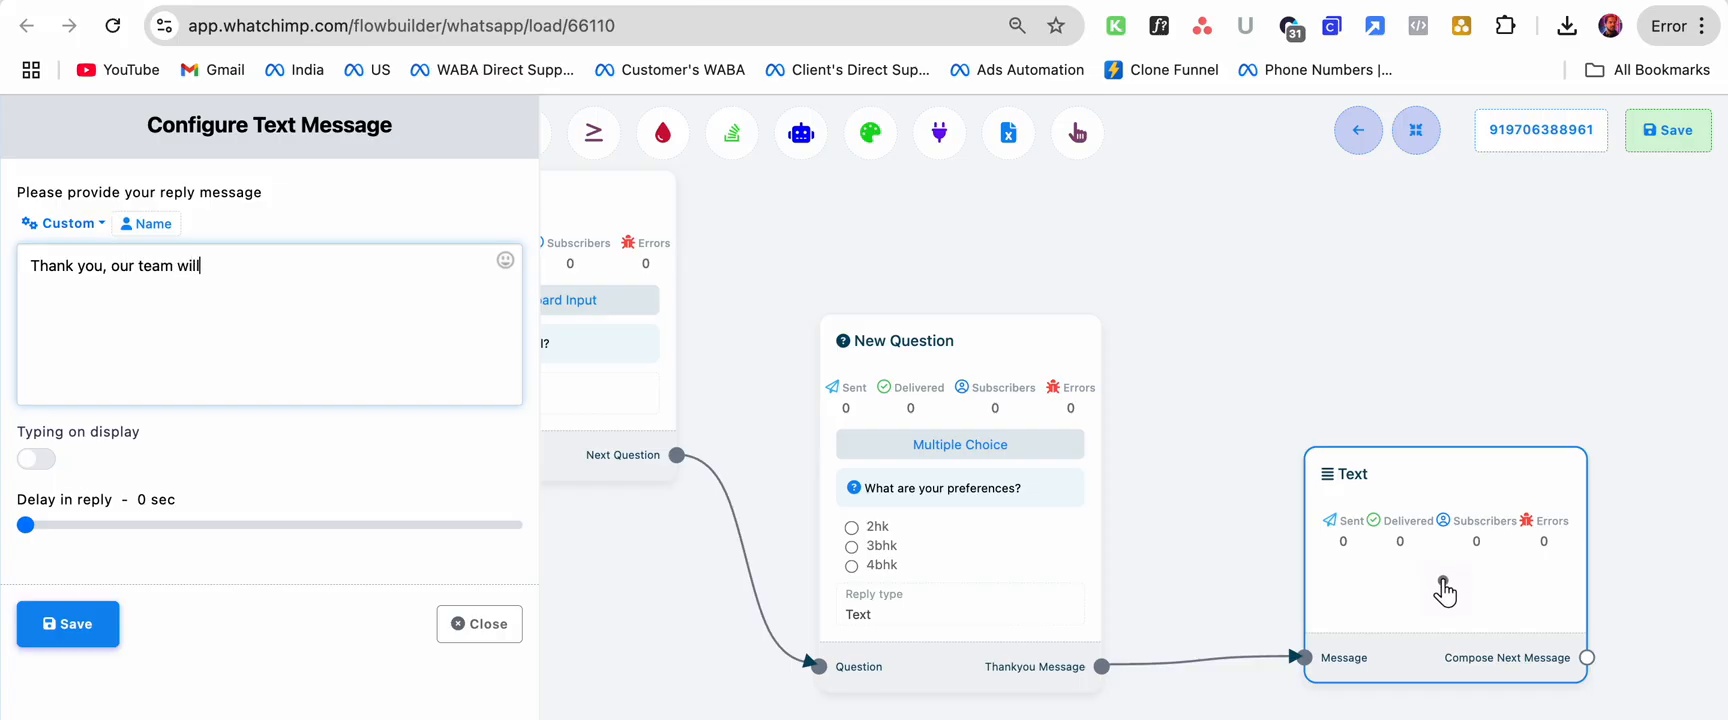Open the YouTube bookmark
This screenshot has width=1728, height=720.
point(118,70)
